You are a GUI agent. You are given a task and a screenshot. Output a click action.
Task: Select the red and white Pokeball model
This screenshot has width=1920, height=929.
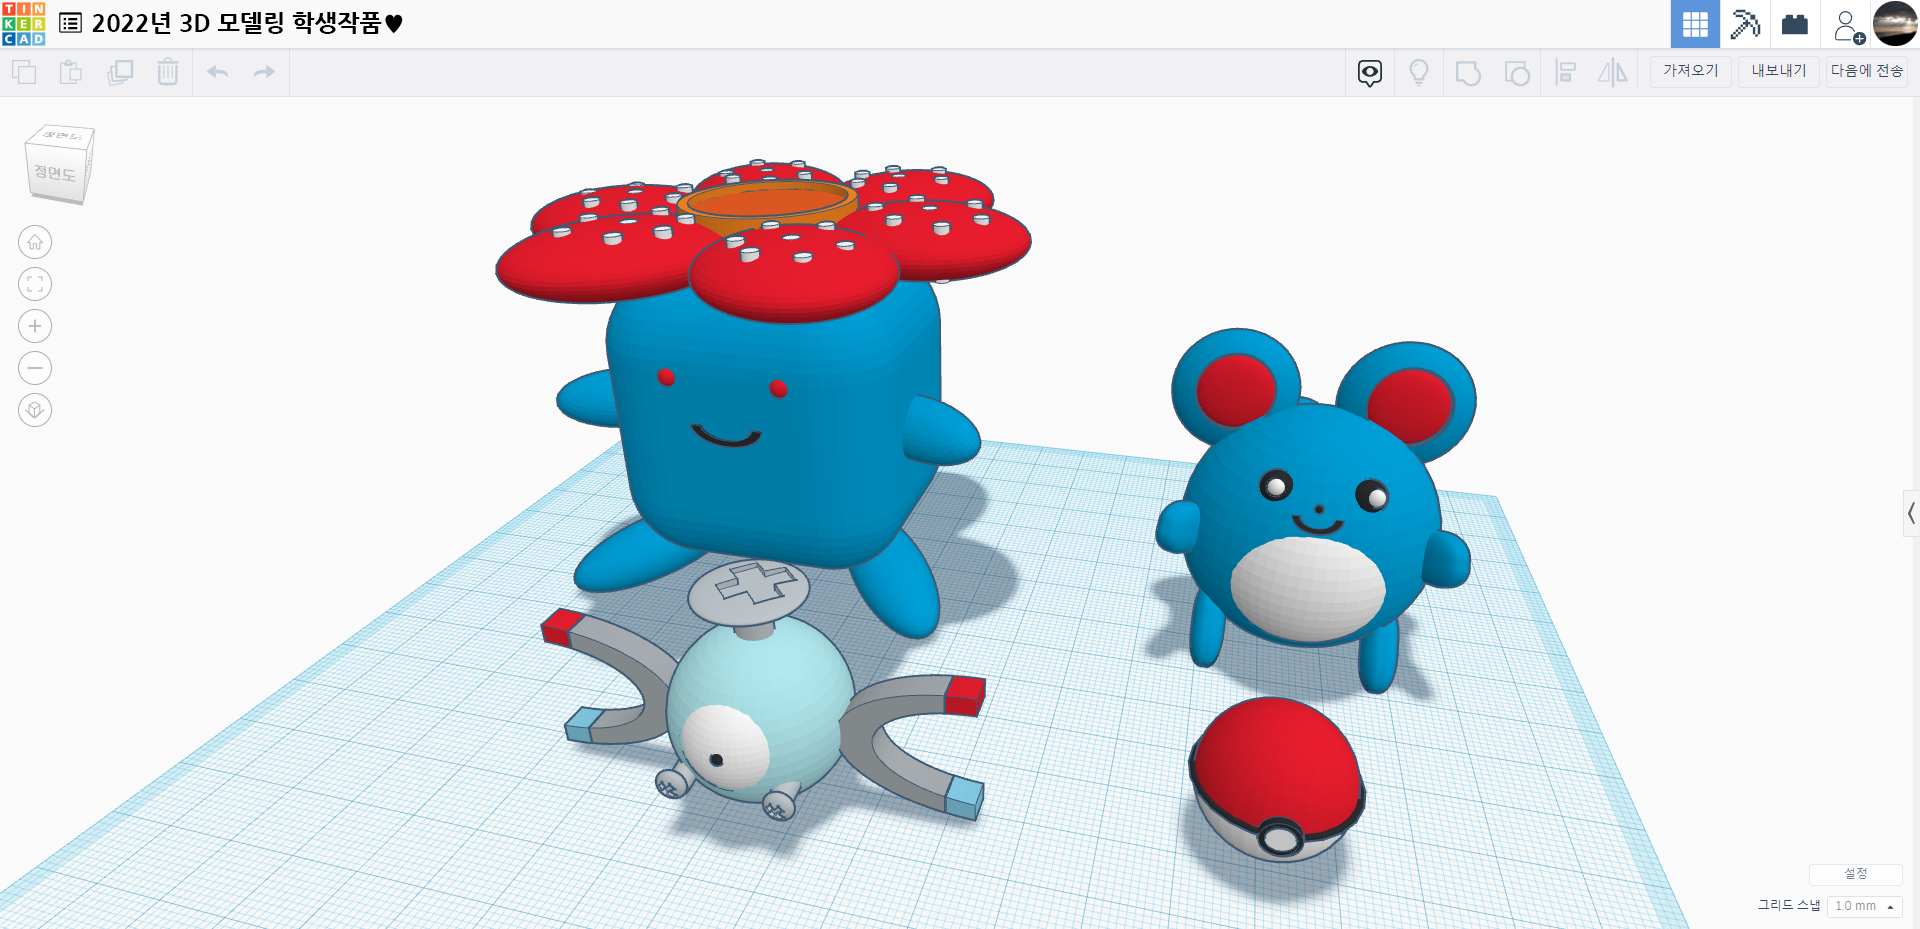[1276, 779]
